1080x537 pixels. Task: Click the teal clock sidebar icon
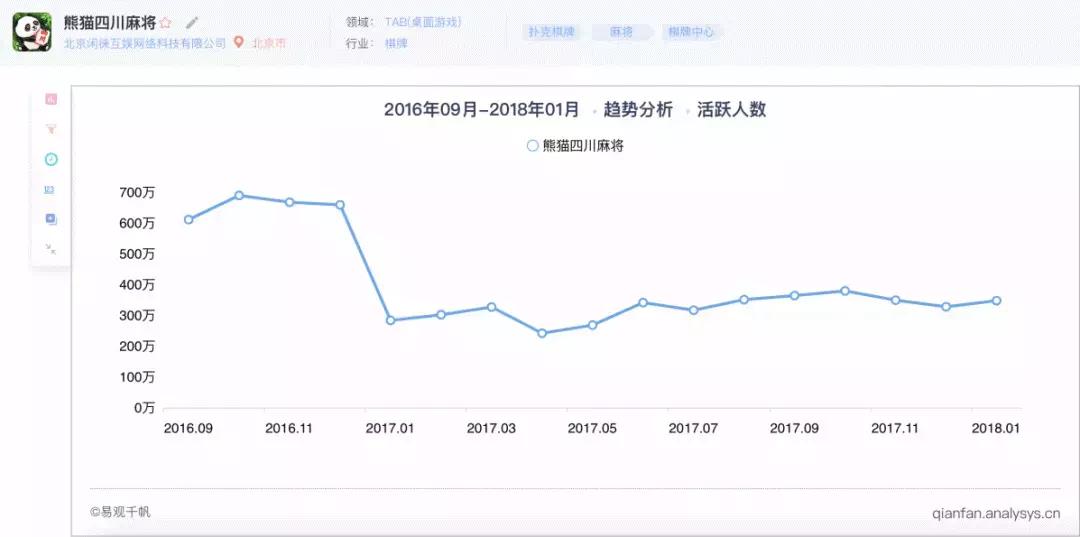point(51,160)
